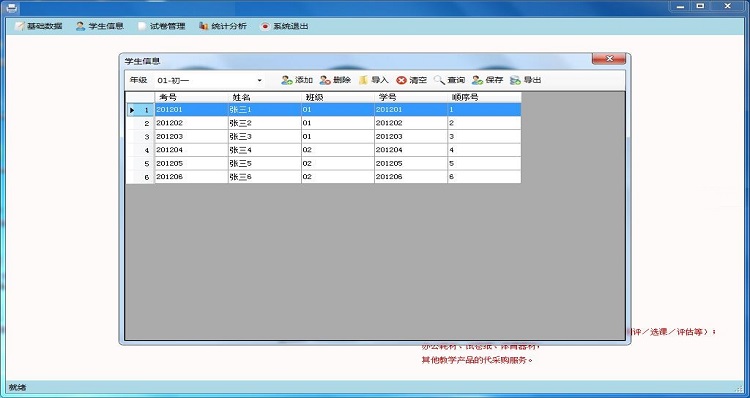The width and height of the screenshot is (750, 398).
Task: Open the 基础数据 menu
Action: pyautogui.click(x=38, y=26)
